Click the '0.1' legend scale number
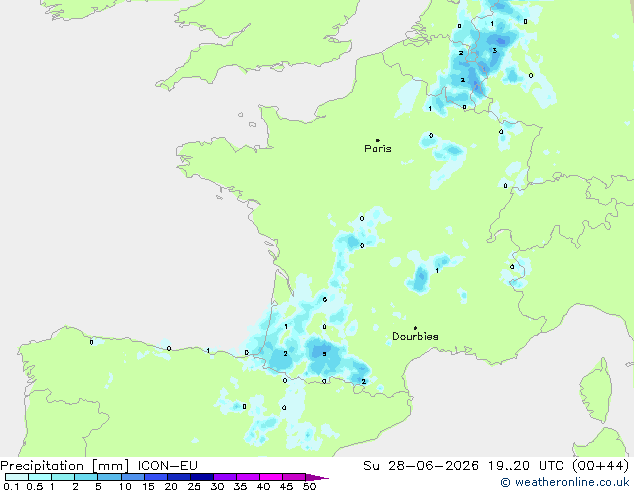 [11, 486]
